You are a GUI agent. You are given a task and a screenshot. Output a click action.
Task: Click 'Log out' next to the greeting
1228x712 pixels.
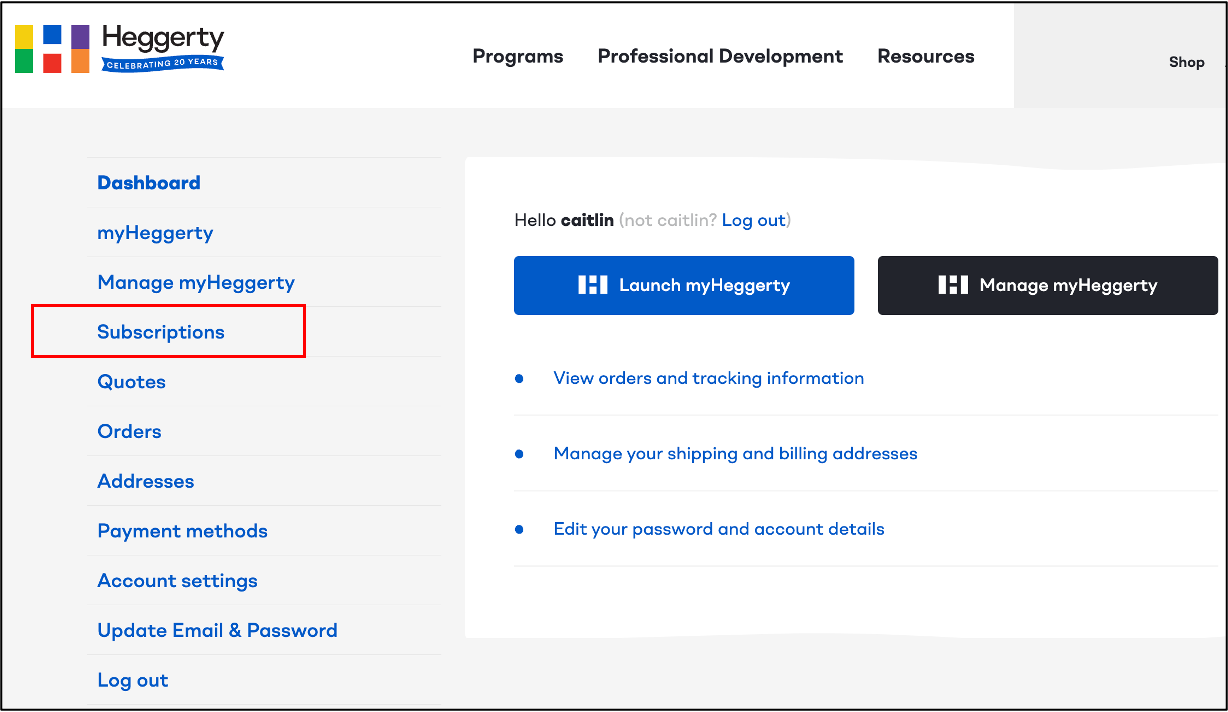[x=754, y=220]
